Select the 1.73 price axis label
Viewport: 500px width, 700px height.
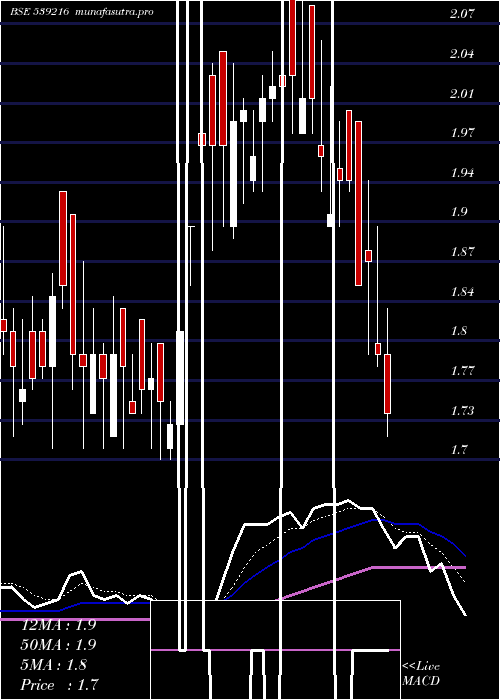(462, 410)
